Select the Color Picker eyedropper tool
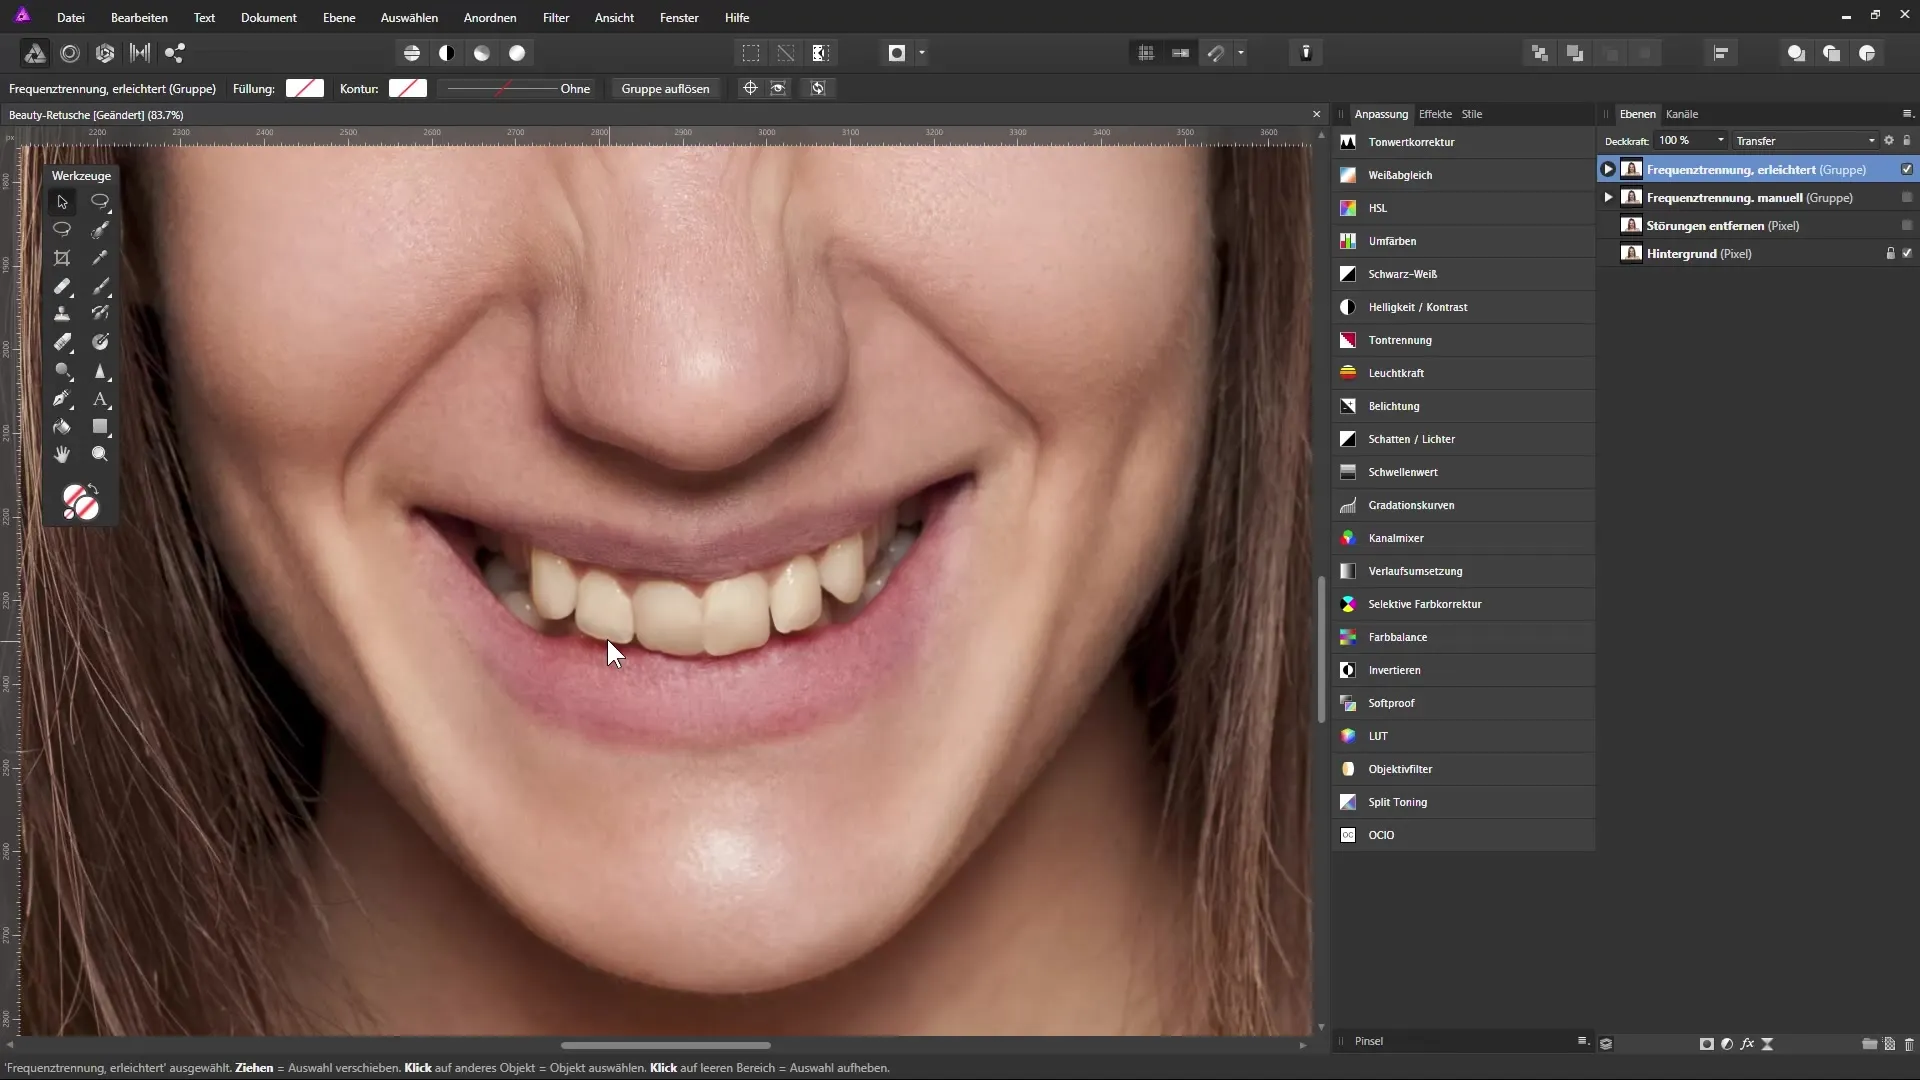The image size is (1920, 1080). [x=100, y=258]
